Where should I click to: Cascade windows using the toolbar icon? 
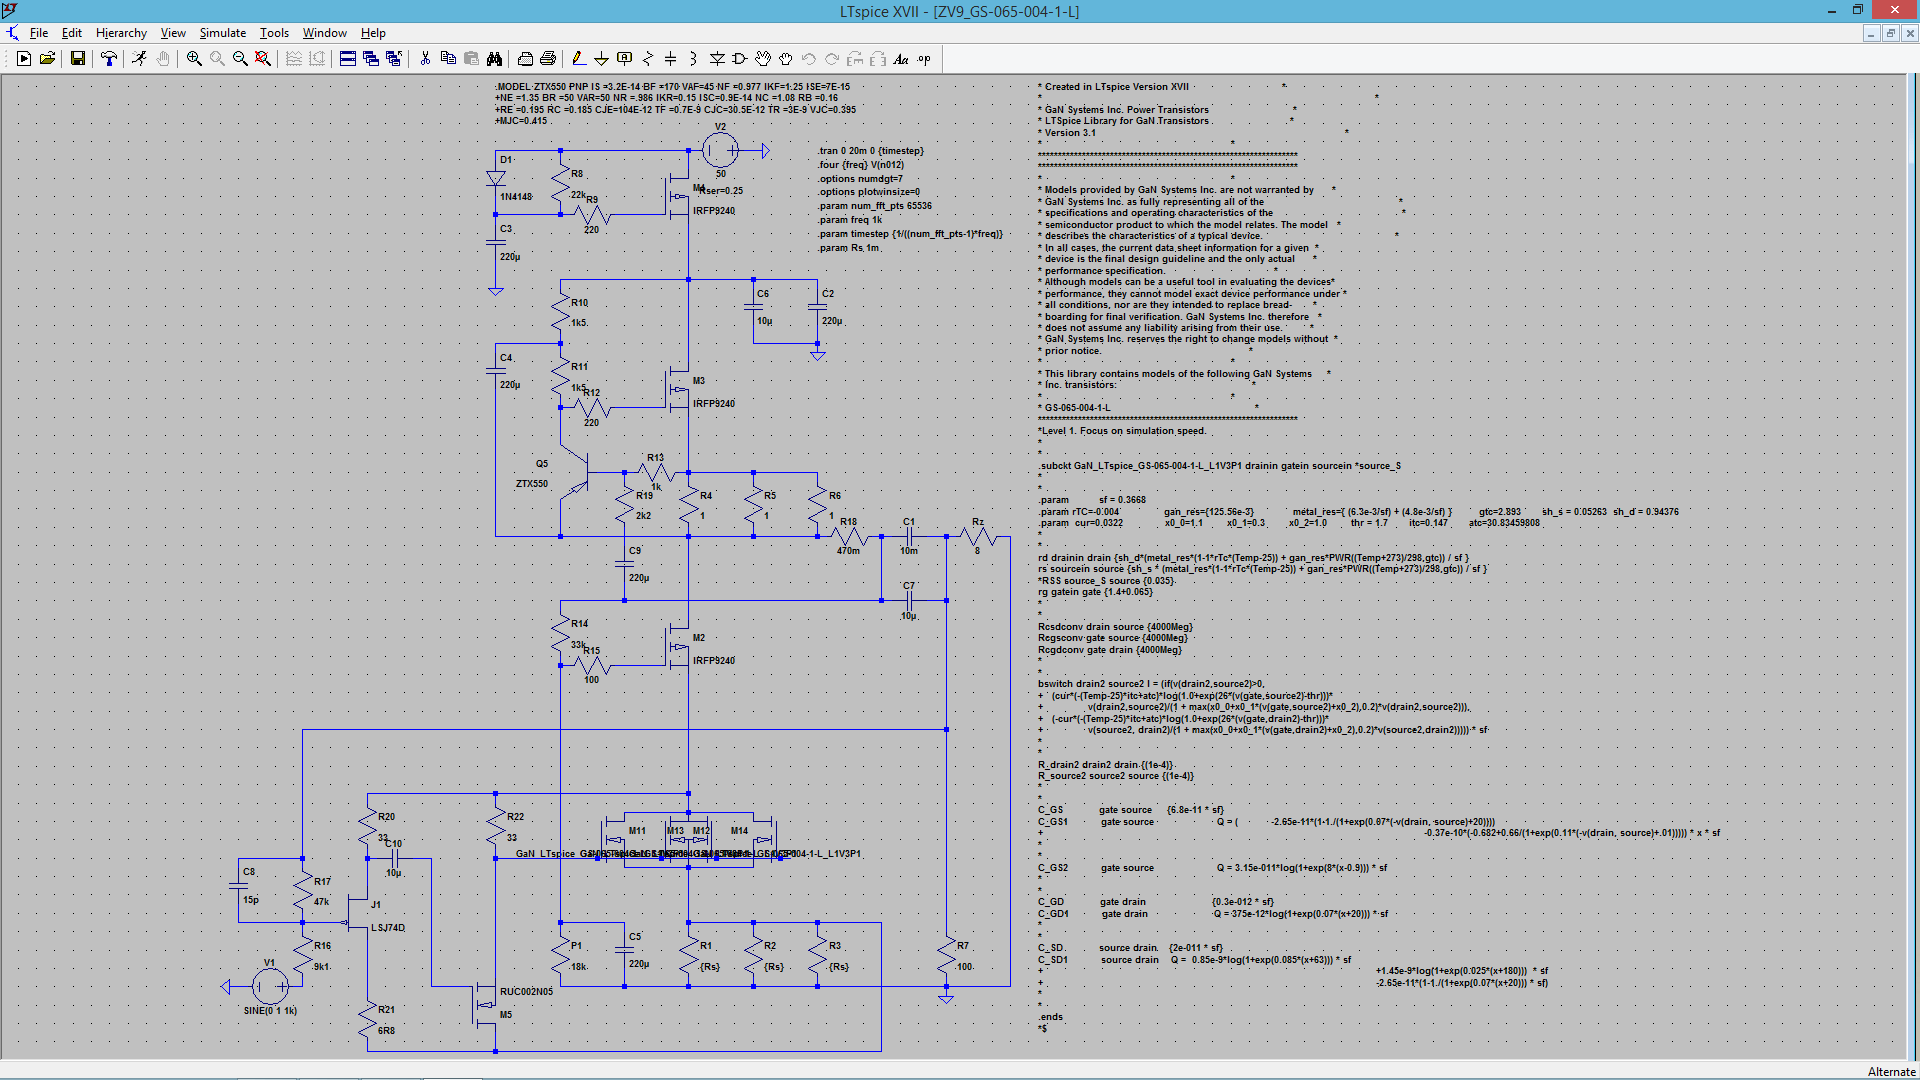click(x=371, y=59)
